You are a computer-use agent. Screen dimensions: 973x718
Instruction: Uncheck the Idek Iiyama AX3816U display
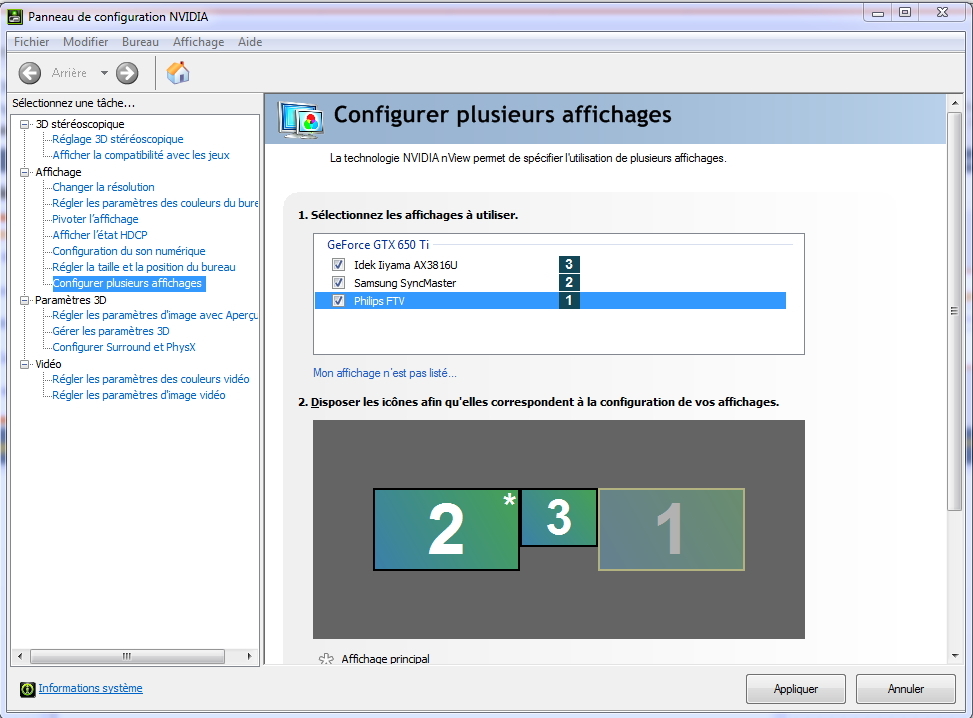coord(338,264)
